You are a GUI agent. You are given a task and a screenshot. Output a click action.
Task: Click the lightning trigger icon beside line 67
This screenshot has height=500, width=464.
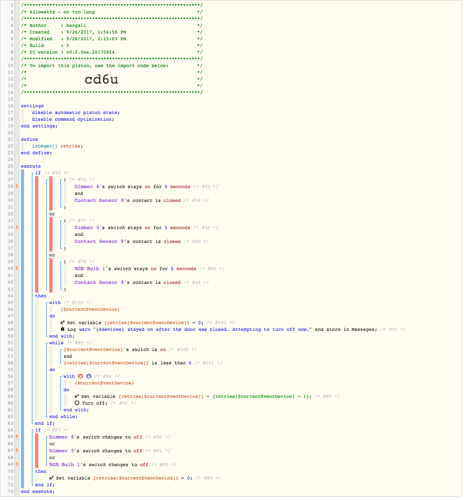pyautogui.click(x=17, y=452)
